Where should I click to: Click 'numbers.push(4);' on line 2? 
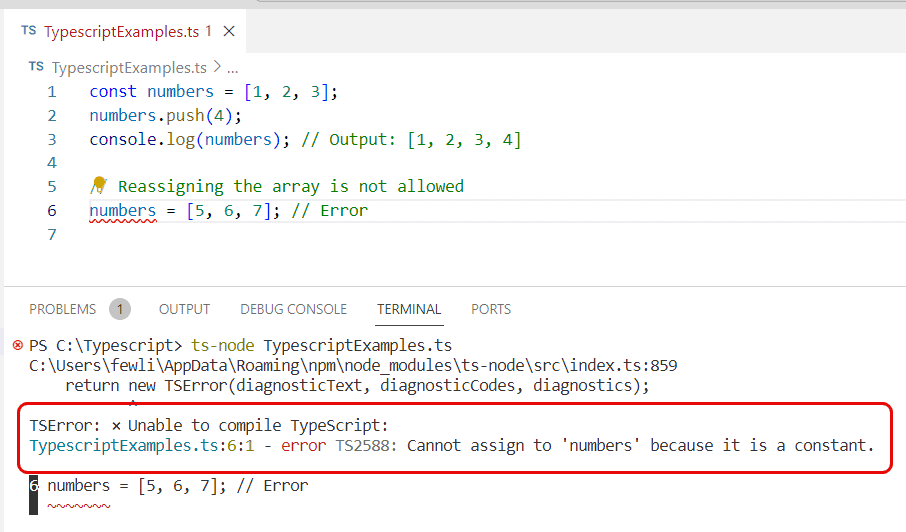point(165,116)
